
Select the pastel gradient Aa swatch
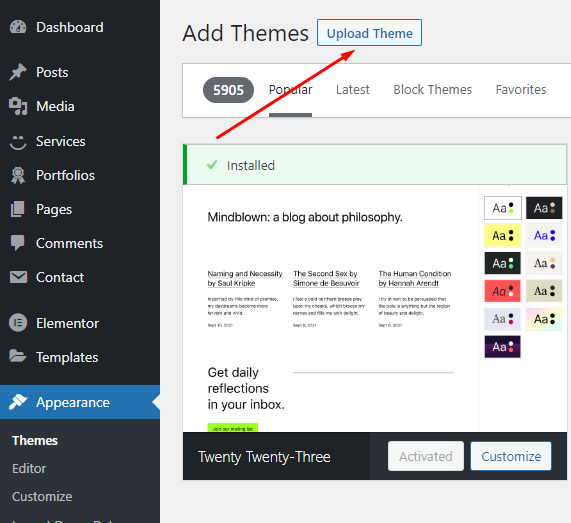[x=544, y=319]
